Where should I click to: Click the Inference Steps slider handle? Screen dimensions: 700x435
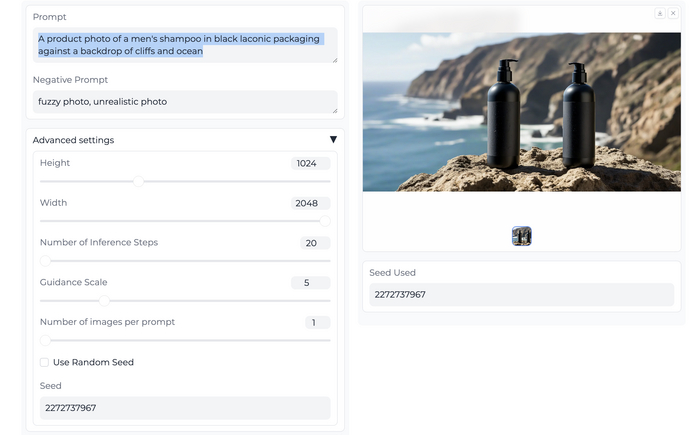45,261
